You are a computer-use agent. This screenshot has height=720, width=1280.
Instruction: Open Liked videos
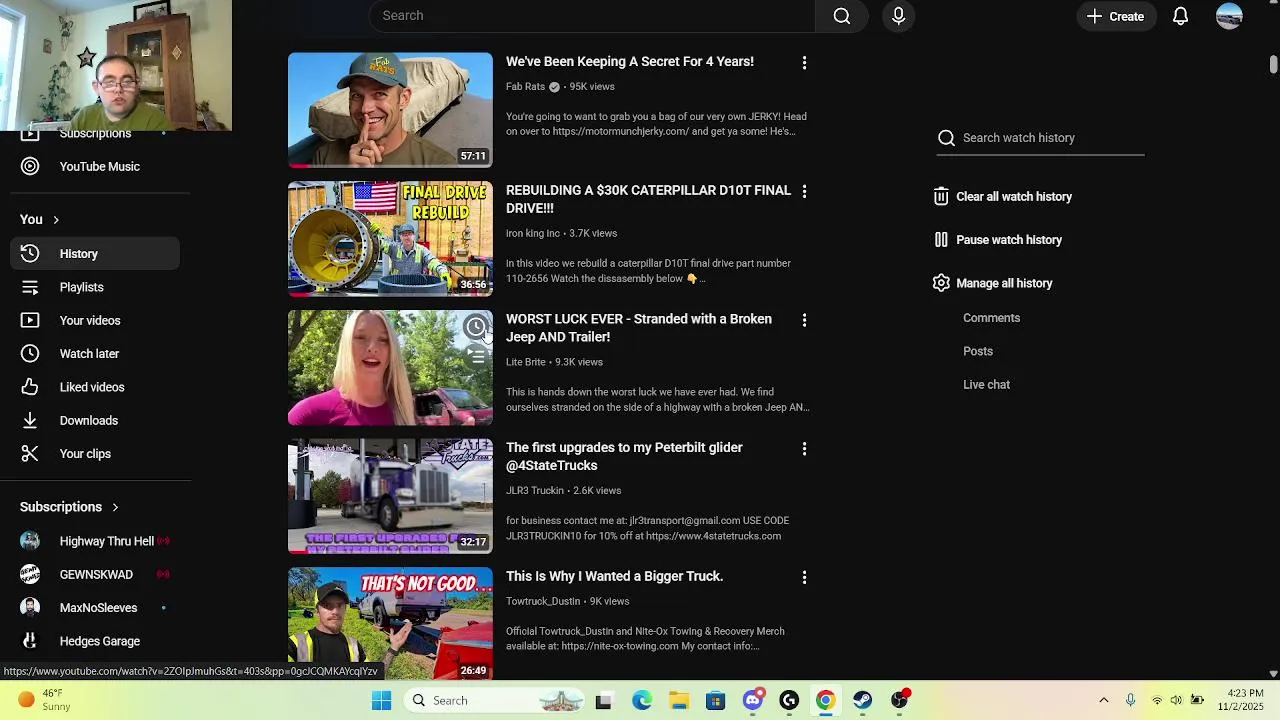(x=95, y=387)
